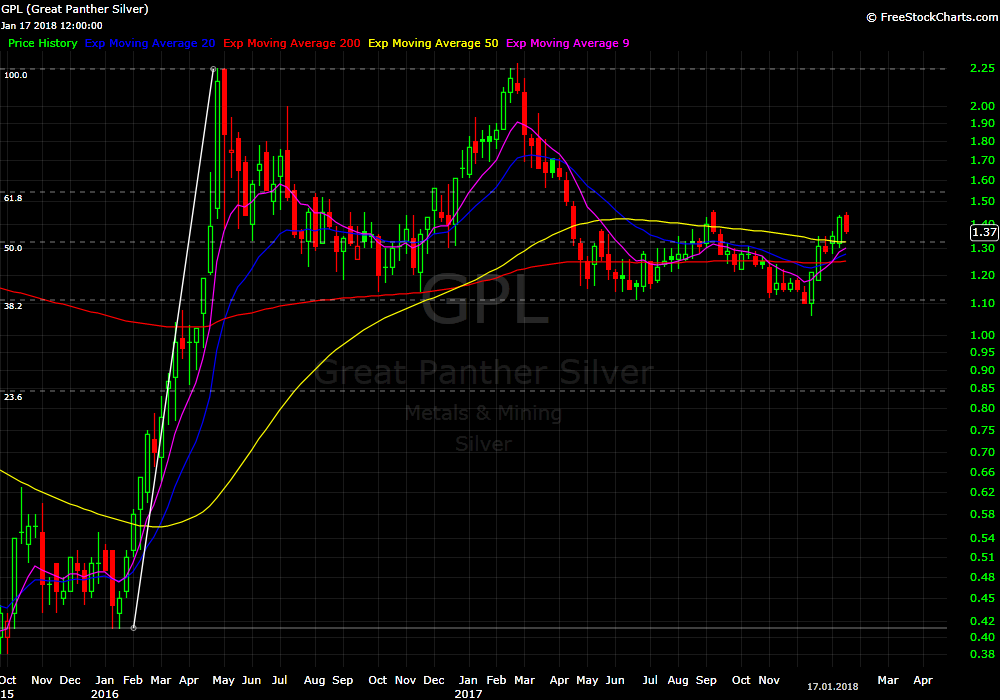Click the Jan 17 2018 12:00:00 timestamp
1000x700 pixels.
coord(52,26)
